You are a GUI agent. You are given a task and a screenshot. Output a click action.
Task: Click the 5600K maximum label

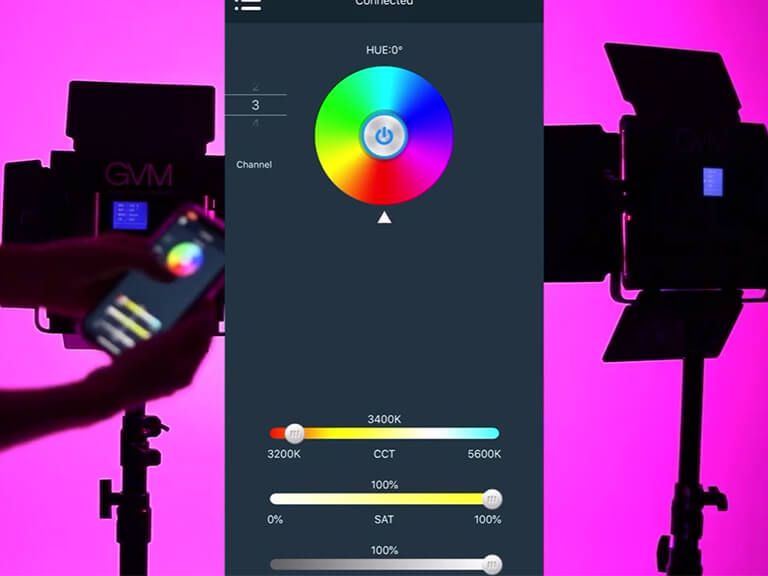click(484, 454)
